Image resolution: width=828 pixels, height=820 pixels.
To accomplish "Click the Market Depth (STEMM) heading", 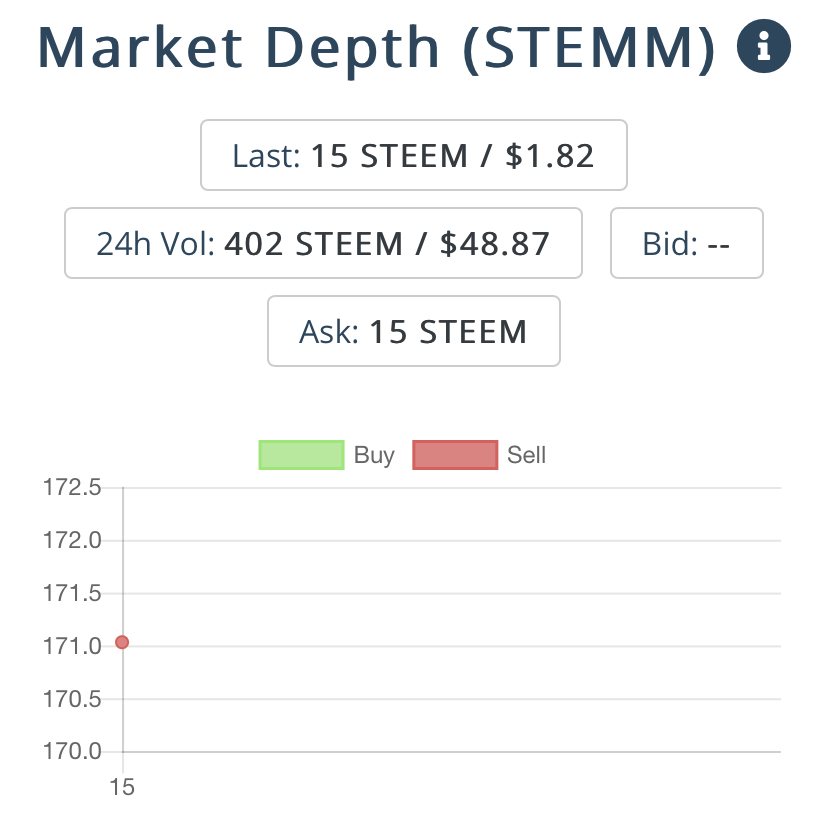I will click(x=377, y=46).
